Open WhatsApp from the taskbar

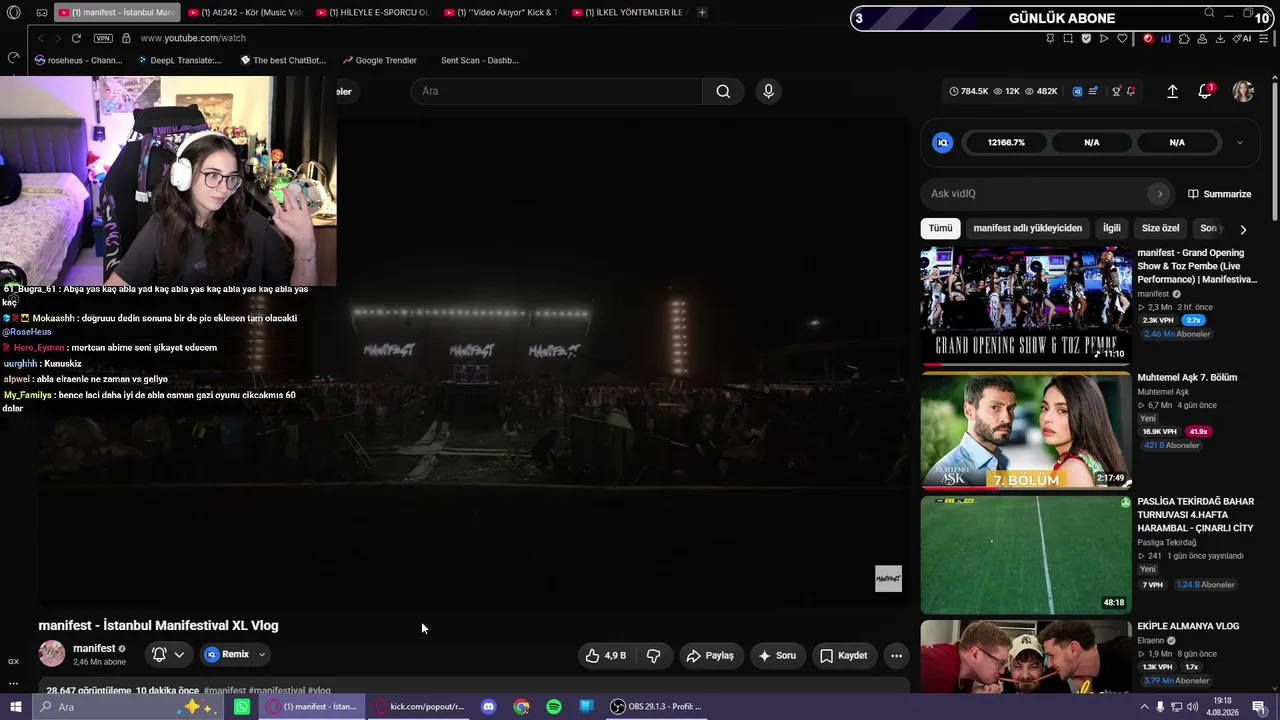(x=242, y=707)
